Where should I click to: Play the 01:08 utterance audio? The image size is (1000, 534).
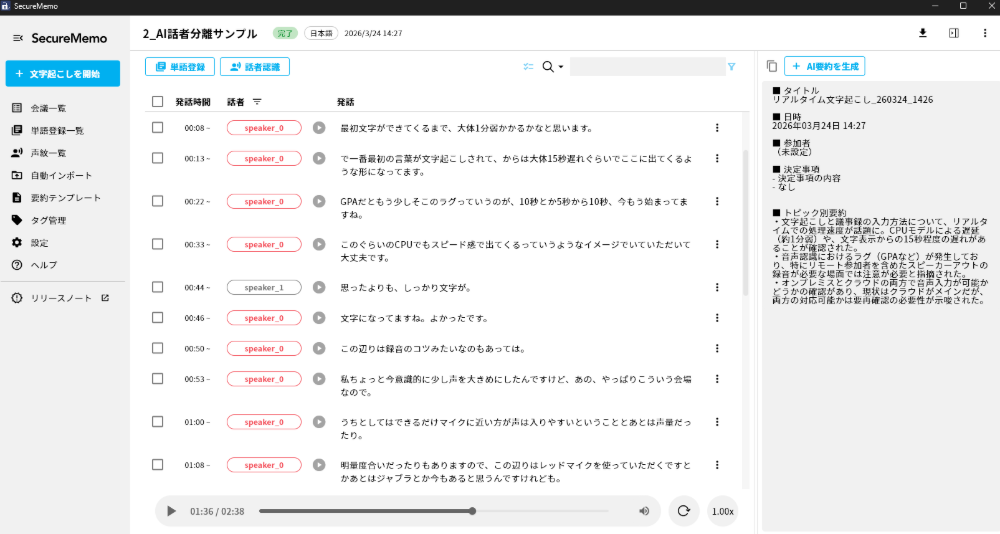[319, 465]
